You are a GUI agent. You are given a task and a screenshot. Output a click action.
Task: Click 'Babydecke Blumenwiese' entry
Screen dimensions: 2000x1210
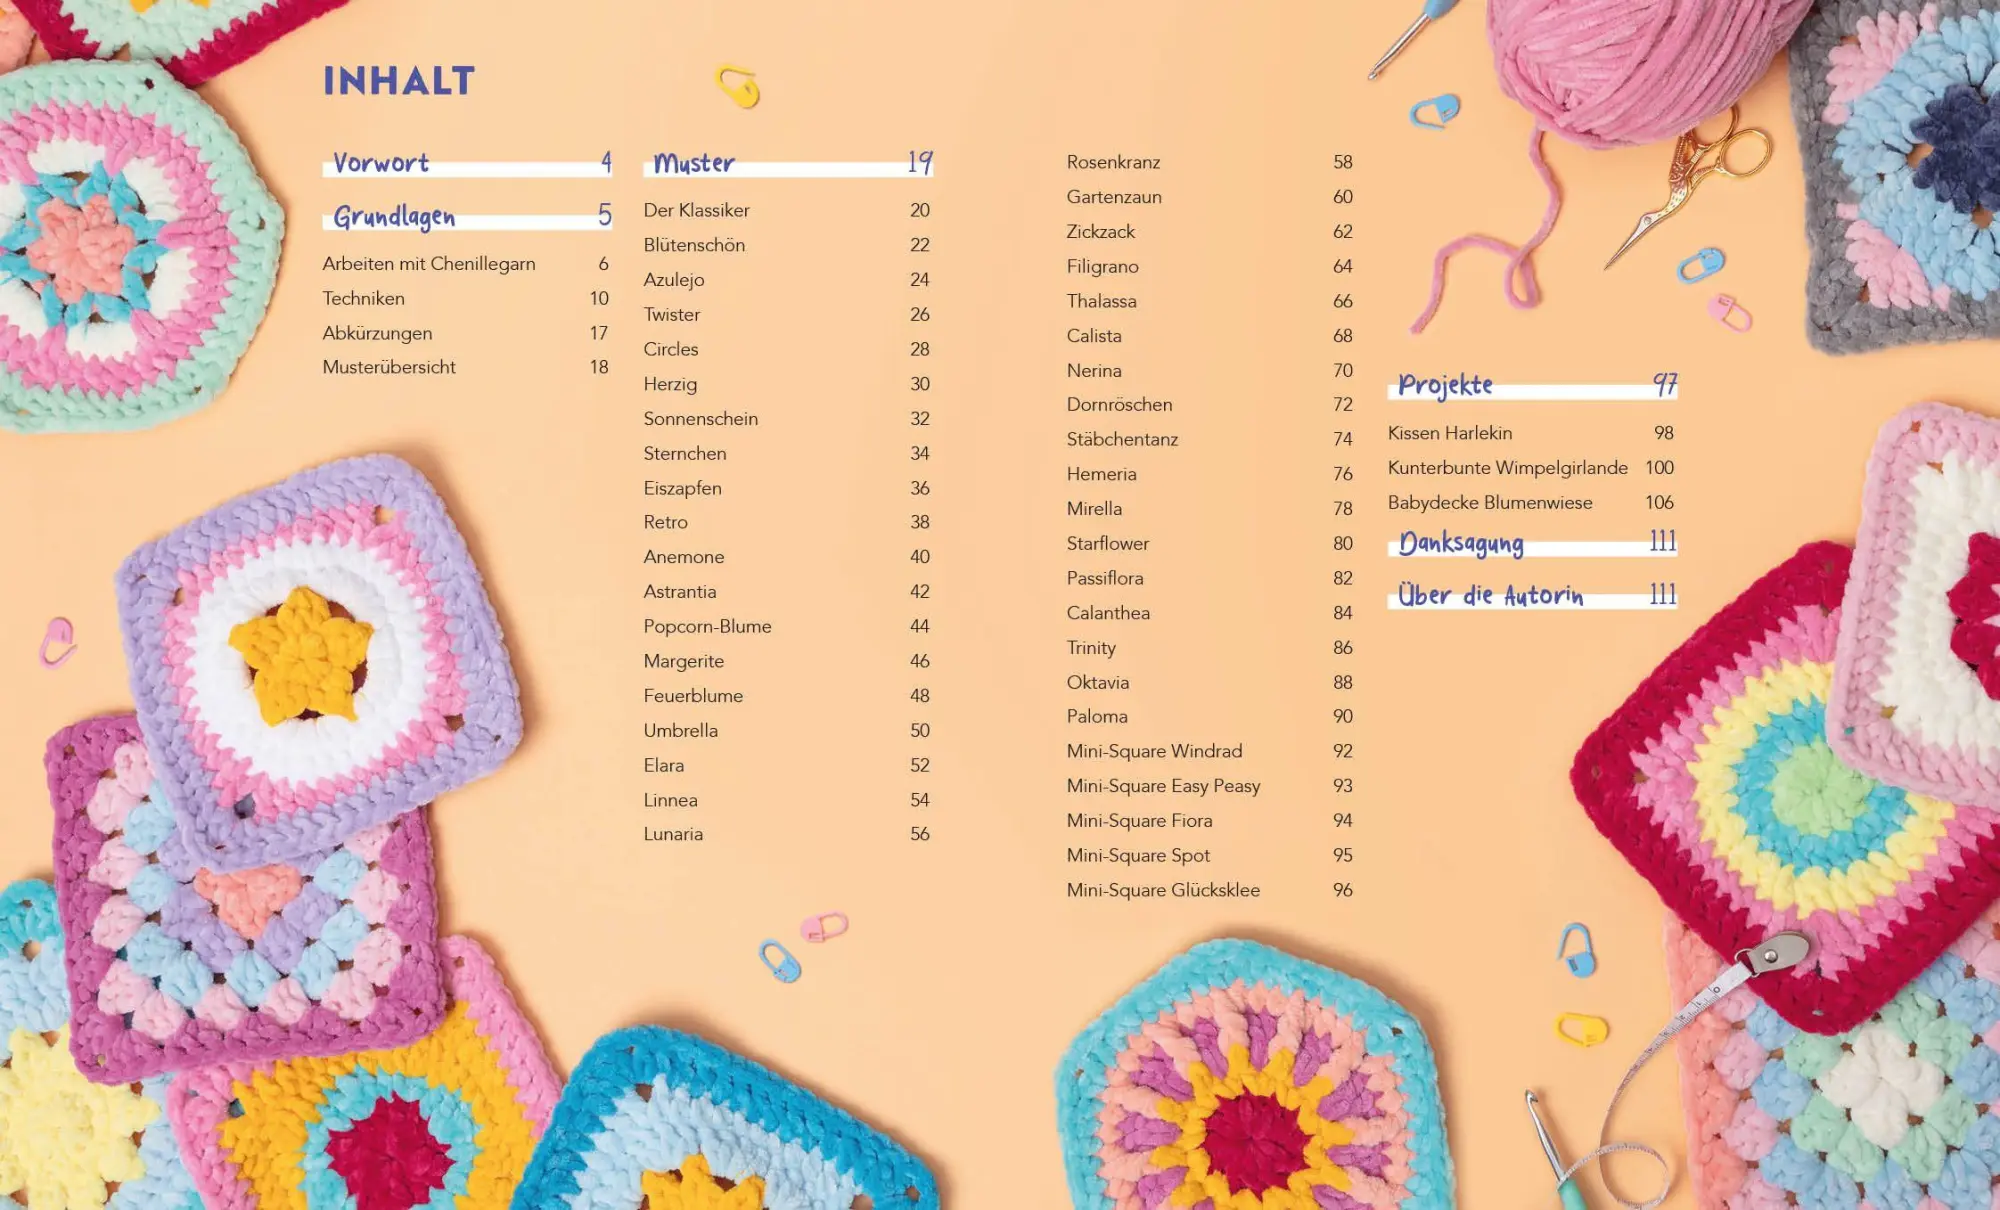pos(1490,502)
